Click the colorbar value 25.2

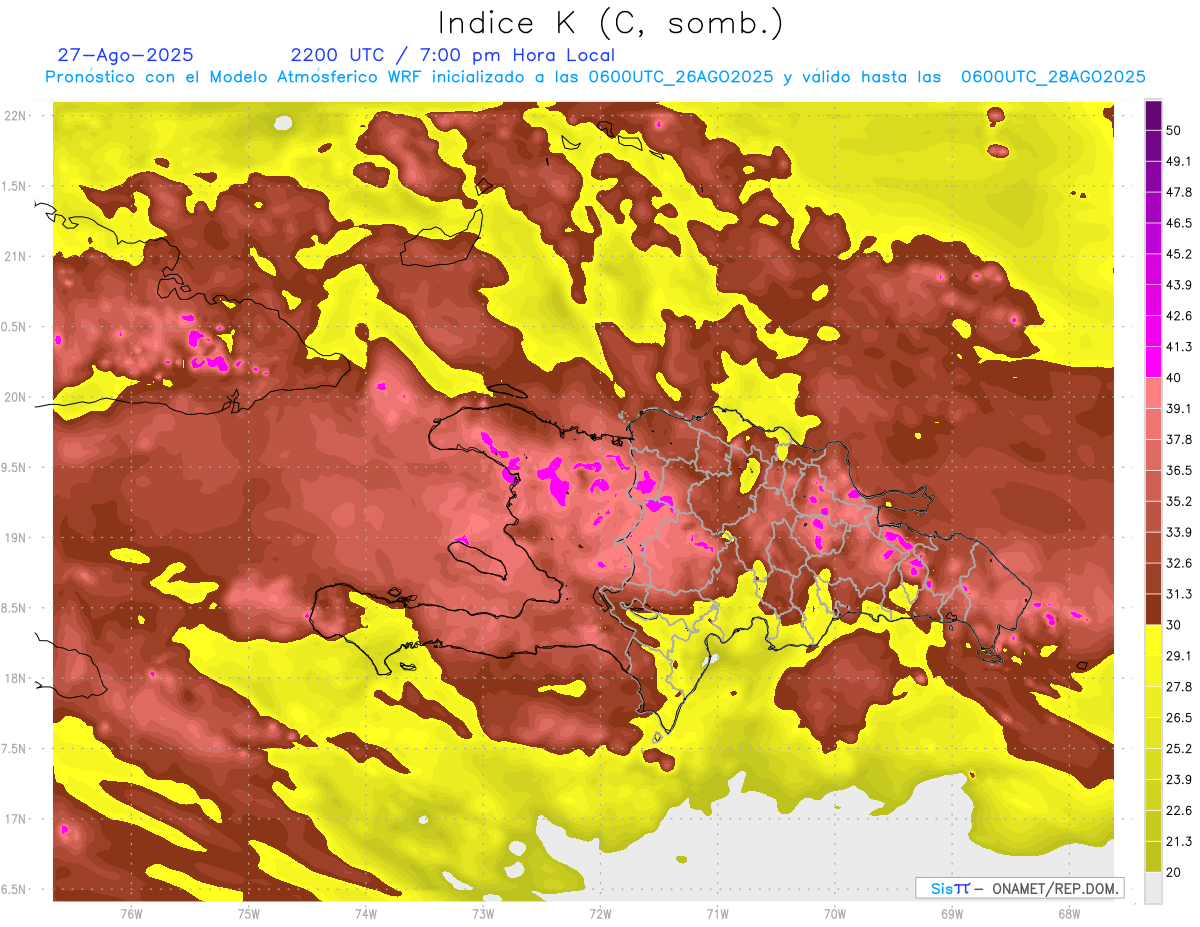point(1179,749)
